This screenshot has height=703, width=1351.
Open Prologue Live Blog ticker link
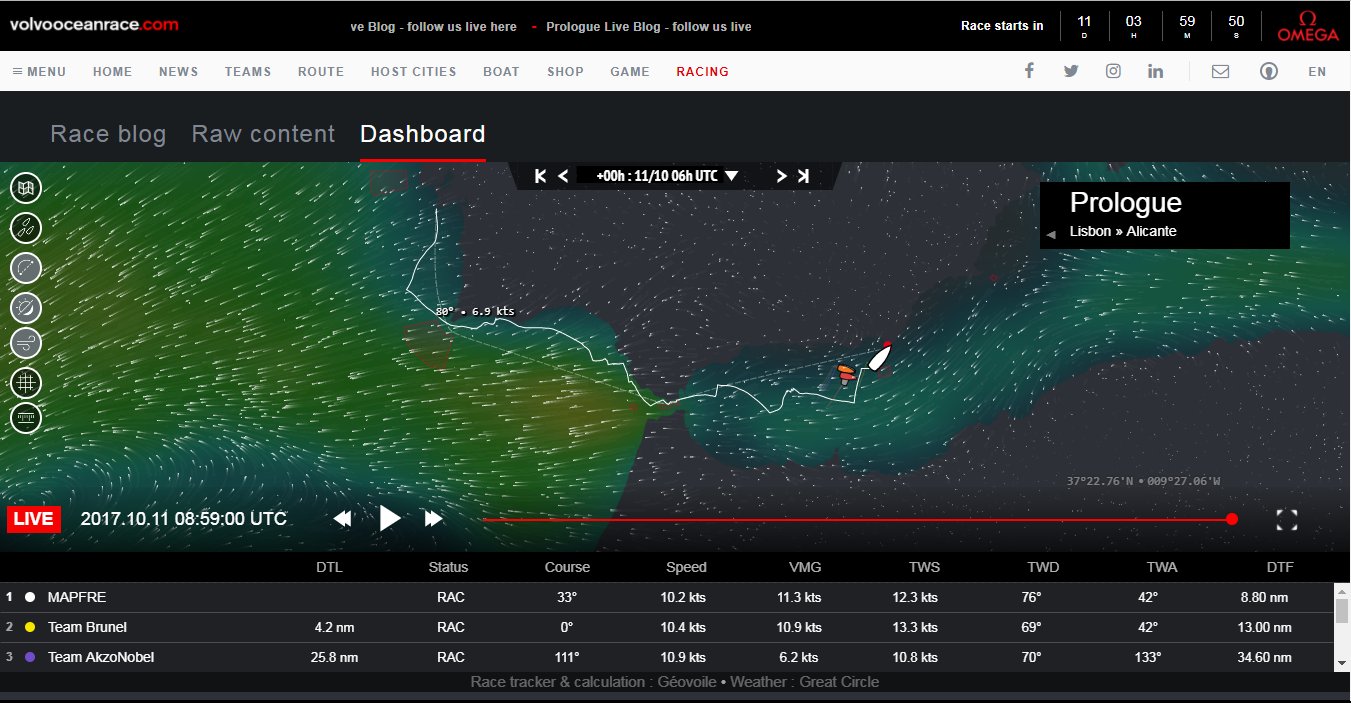tap(649, 27)
